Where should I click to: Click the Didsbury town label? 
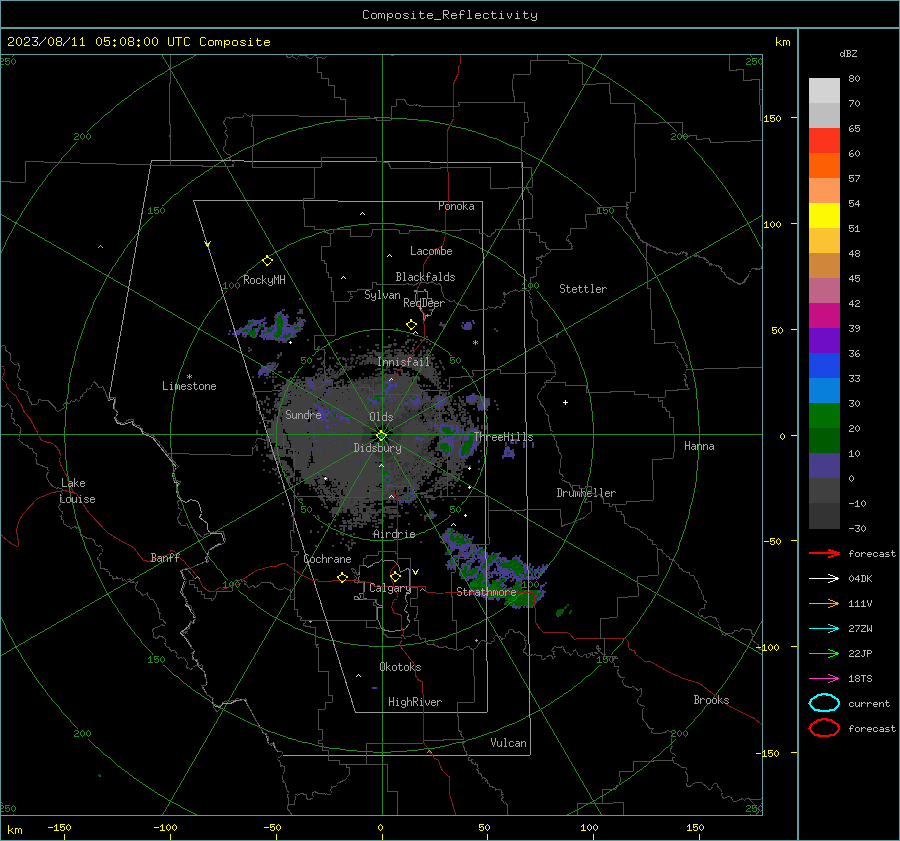(x=377, y=448)
